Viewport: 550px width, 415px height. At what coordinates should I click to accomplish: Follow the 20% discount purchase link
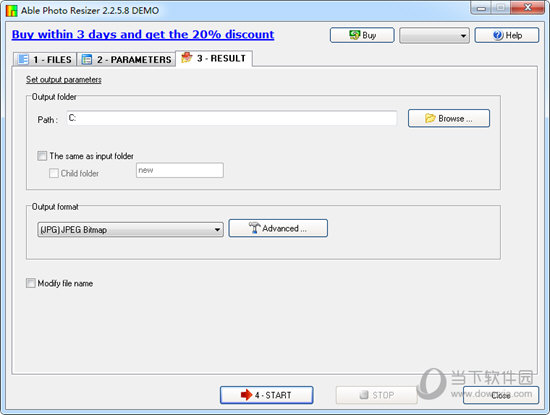point(143,34)
